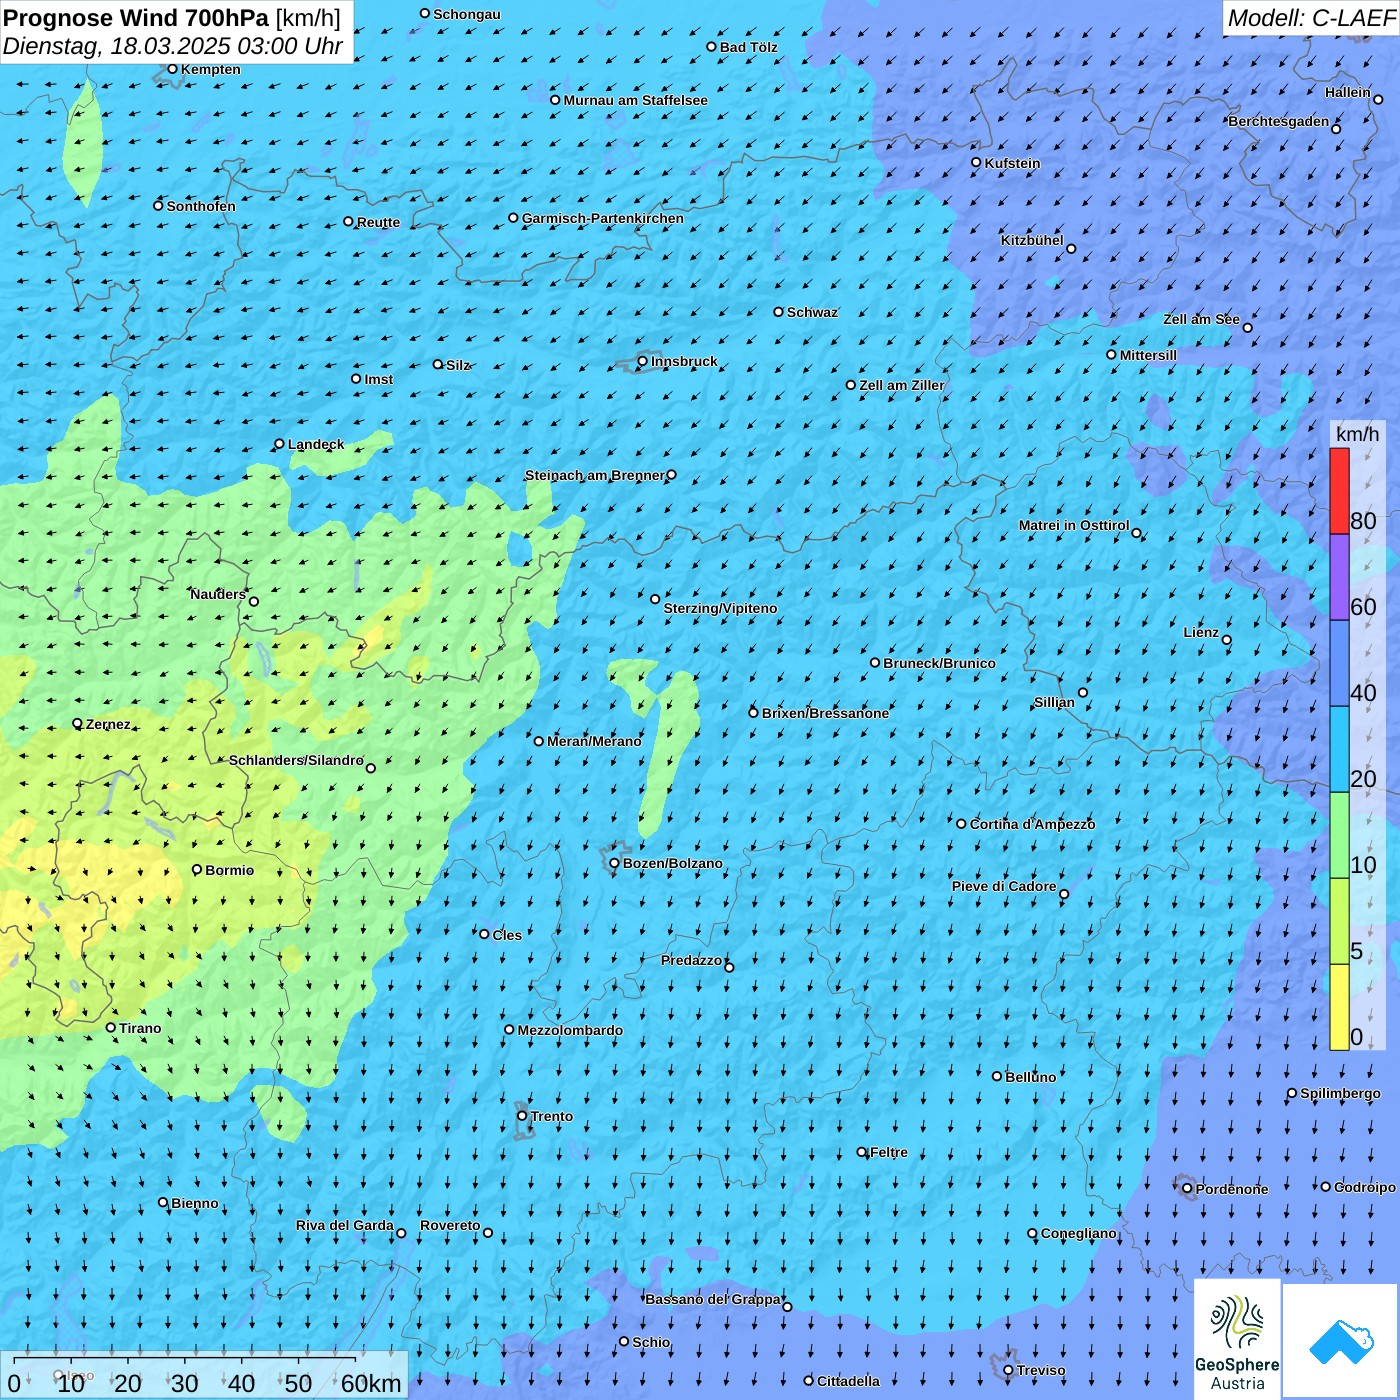Viewport: 1400px width, 1400px height.
Task: Select the Hallein label
Action: pos(1348,92)
